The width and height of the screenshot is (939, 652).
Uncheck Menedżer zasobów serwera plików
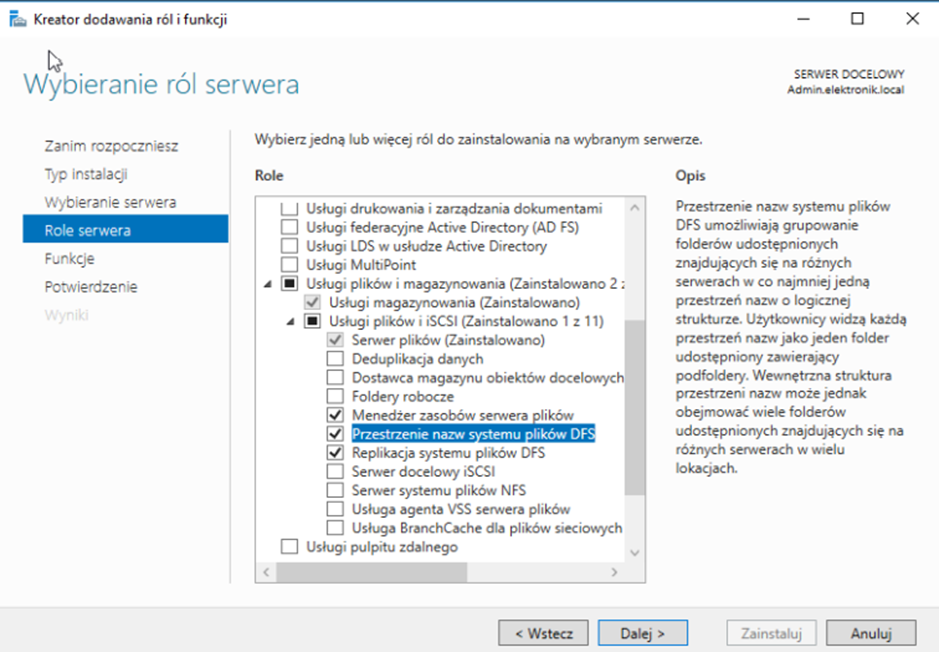[x=335, y=415]
